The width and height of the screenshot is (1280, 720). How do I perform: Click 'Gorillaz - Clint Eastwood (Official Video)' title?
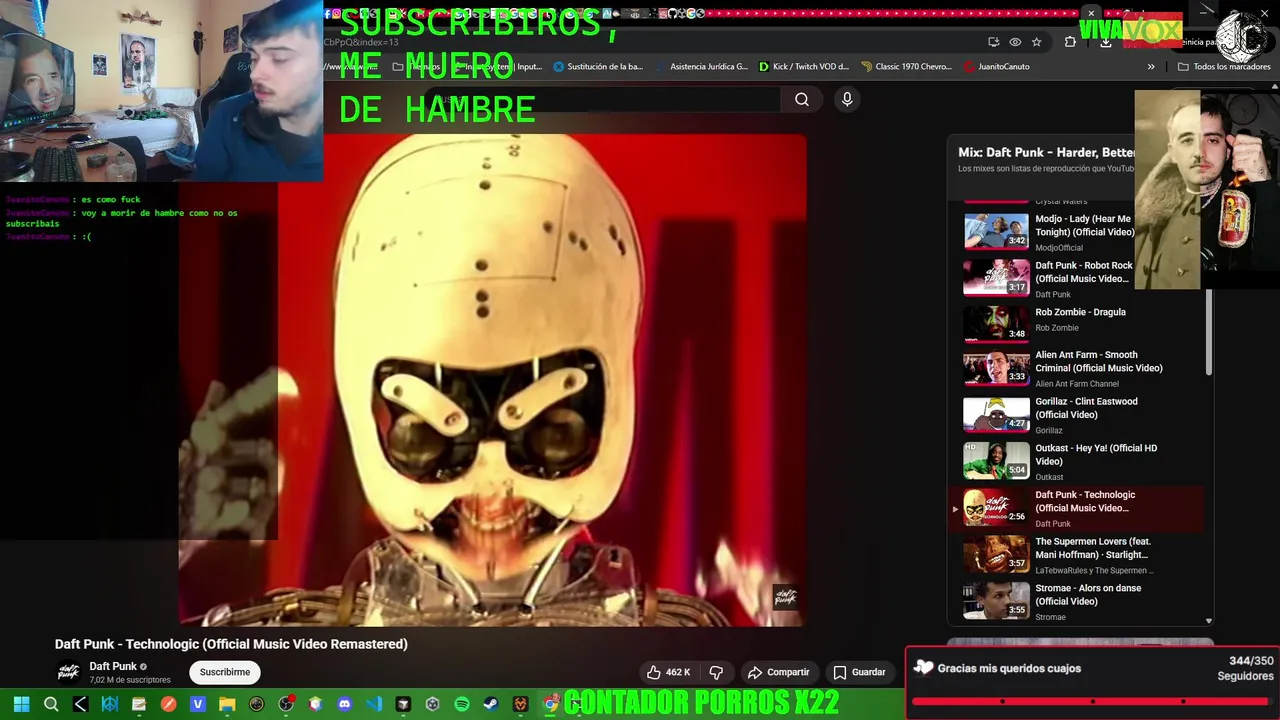pyautogui.click(x=1086, y=408)
